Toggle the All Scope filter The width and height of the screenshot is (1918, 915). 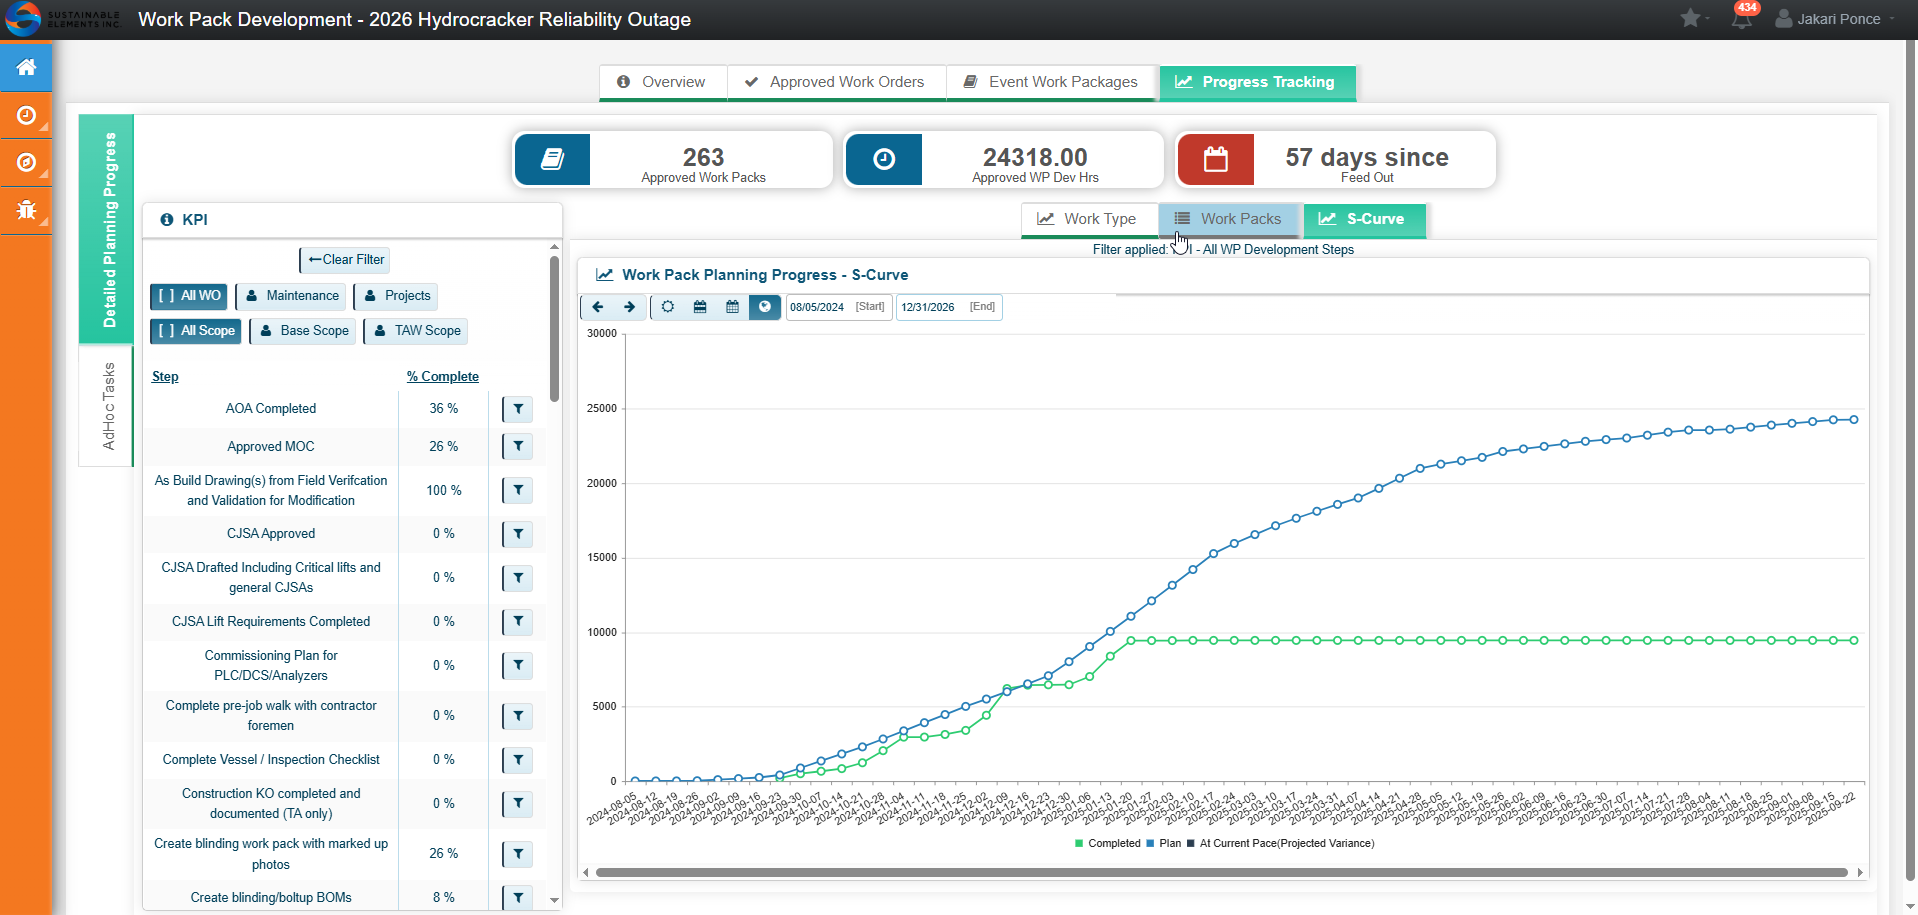[196, 331]
